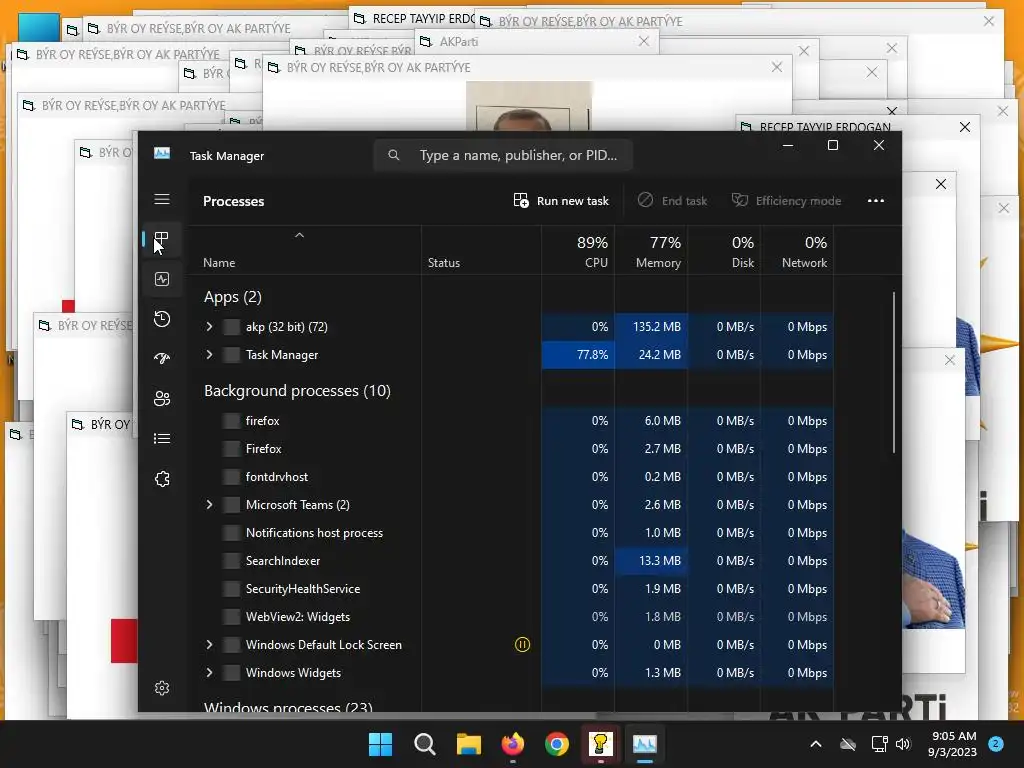Sort by the Memory column header
Viewport: 1024px width, 768px height.
click(x=651, y=251)
